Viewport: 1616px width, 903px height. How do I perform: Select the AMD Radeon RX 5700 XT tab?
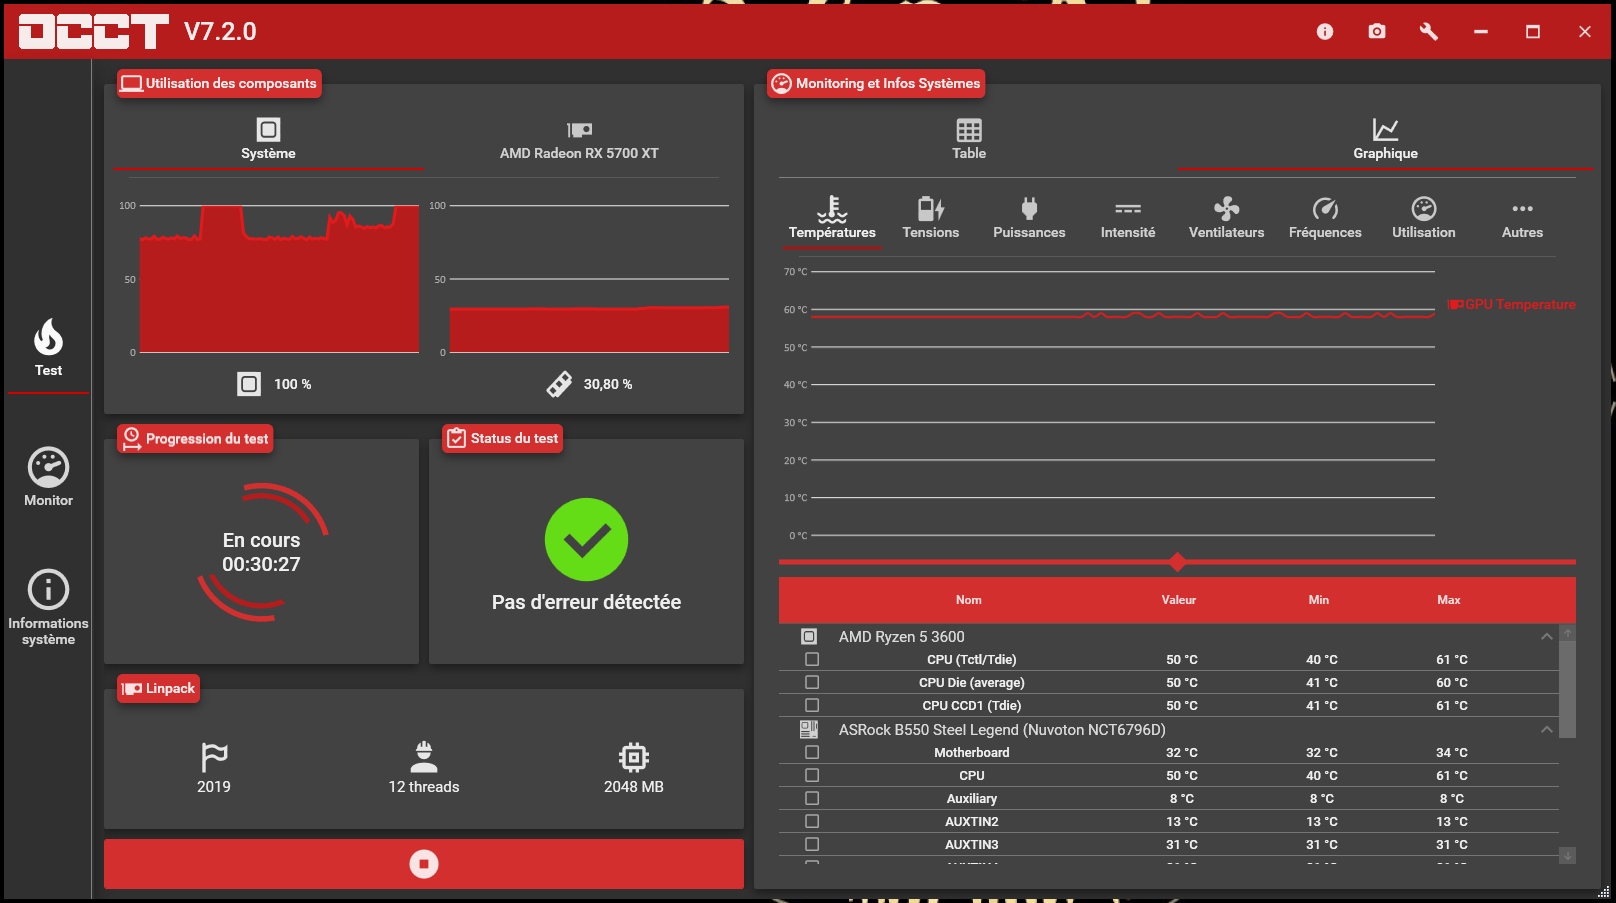(x=580, y=140)
